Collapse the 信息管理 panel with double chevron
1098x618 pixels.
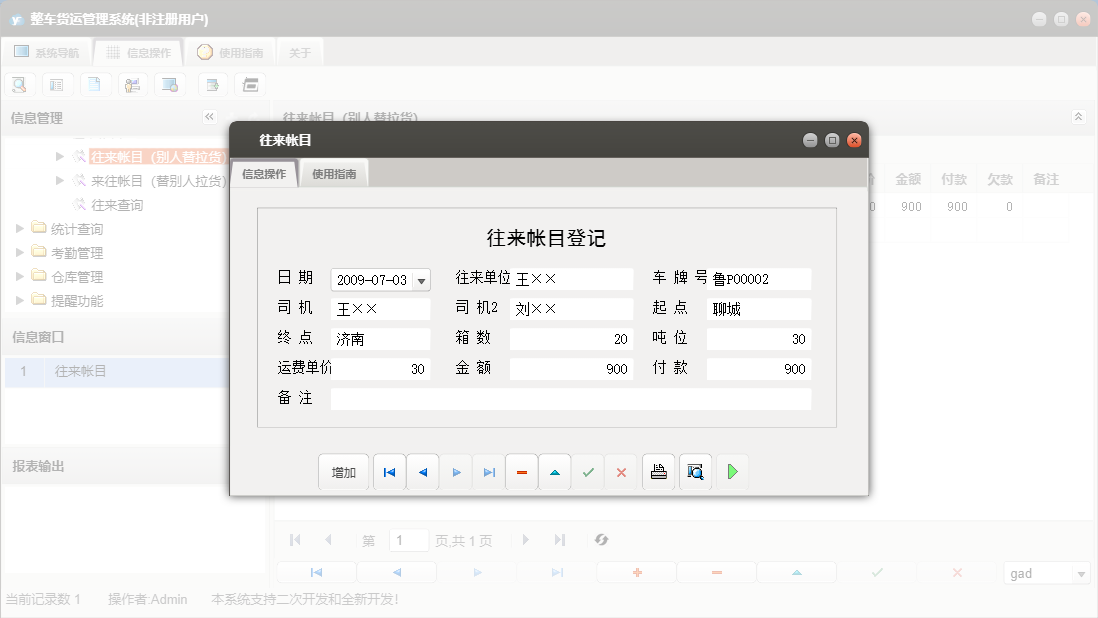(x=209, y=117)
